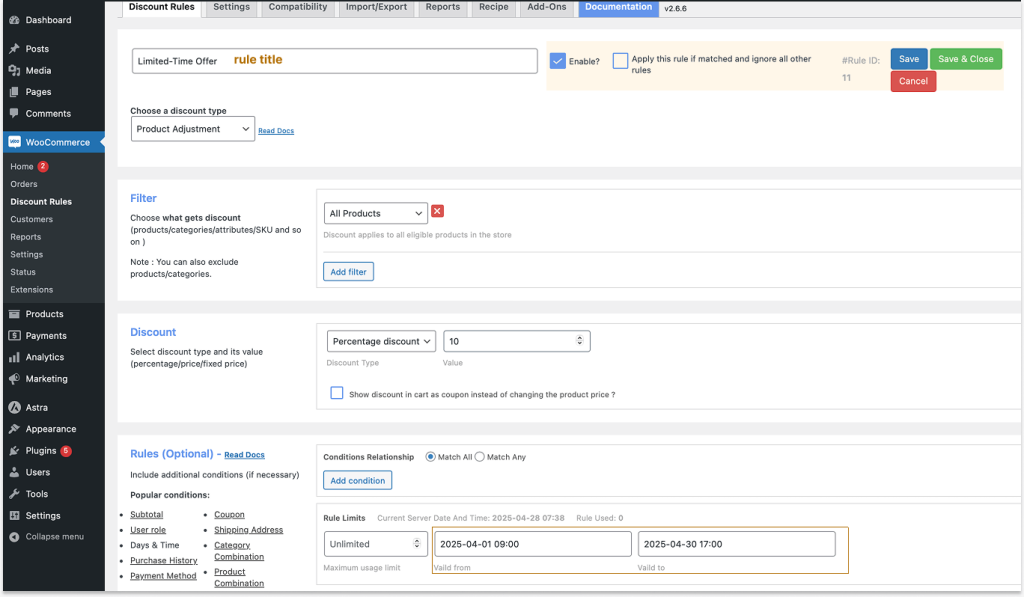Open Read Docs link beside discount type
The image size is (1024, 597).
[x=276, y=131]
